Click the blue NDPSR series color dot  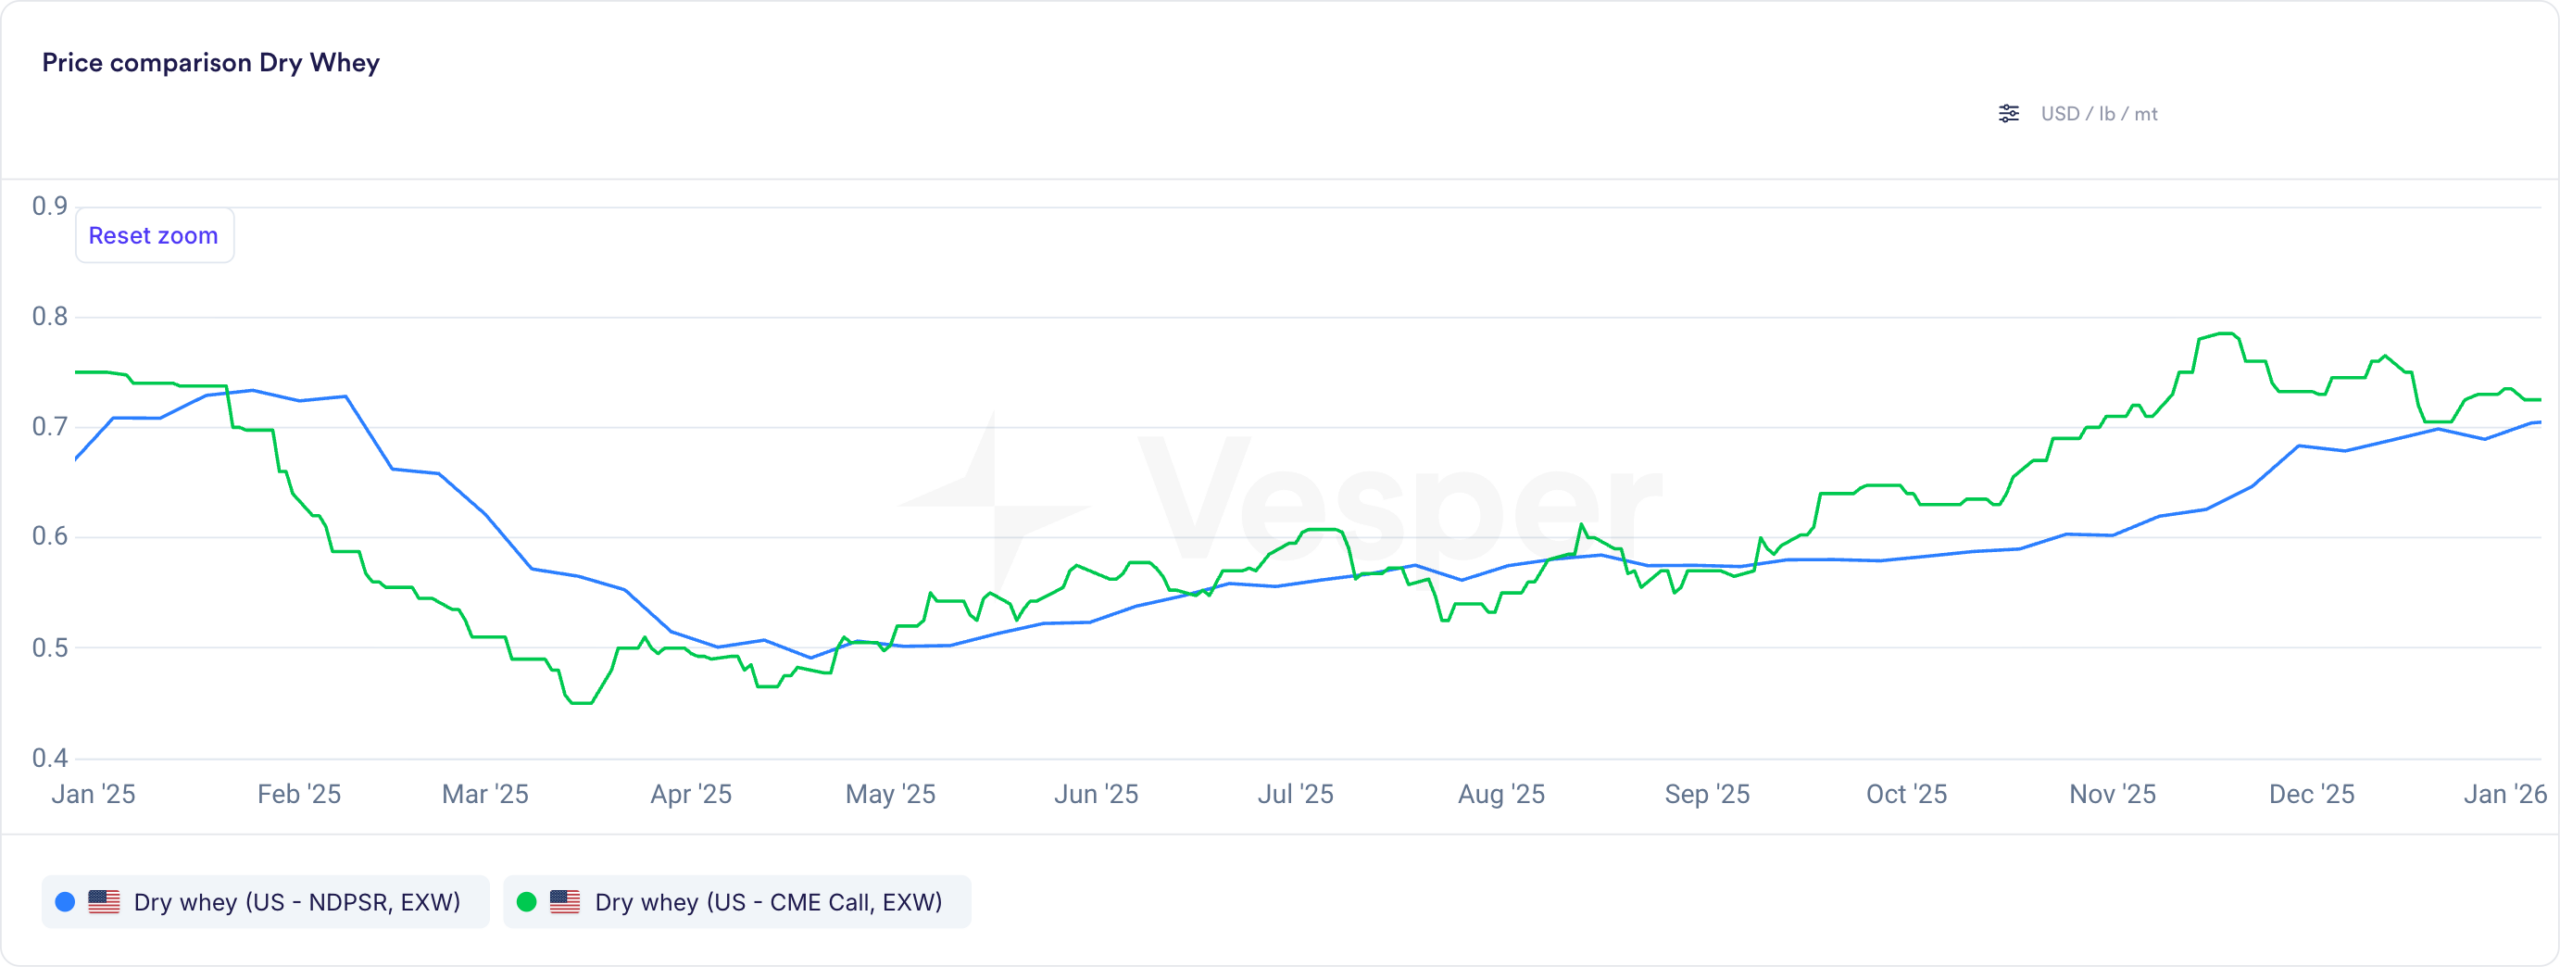65,902
